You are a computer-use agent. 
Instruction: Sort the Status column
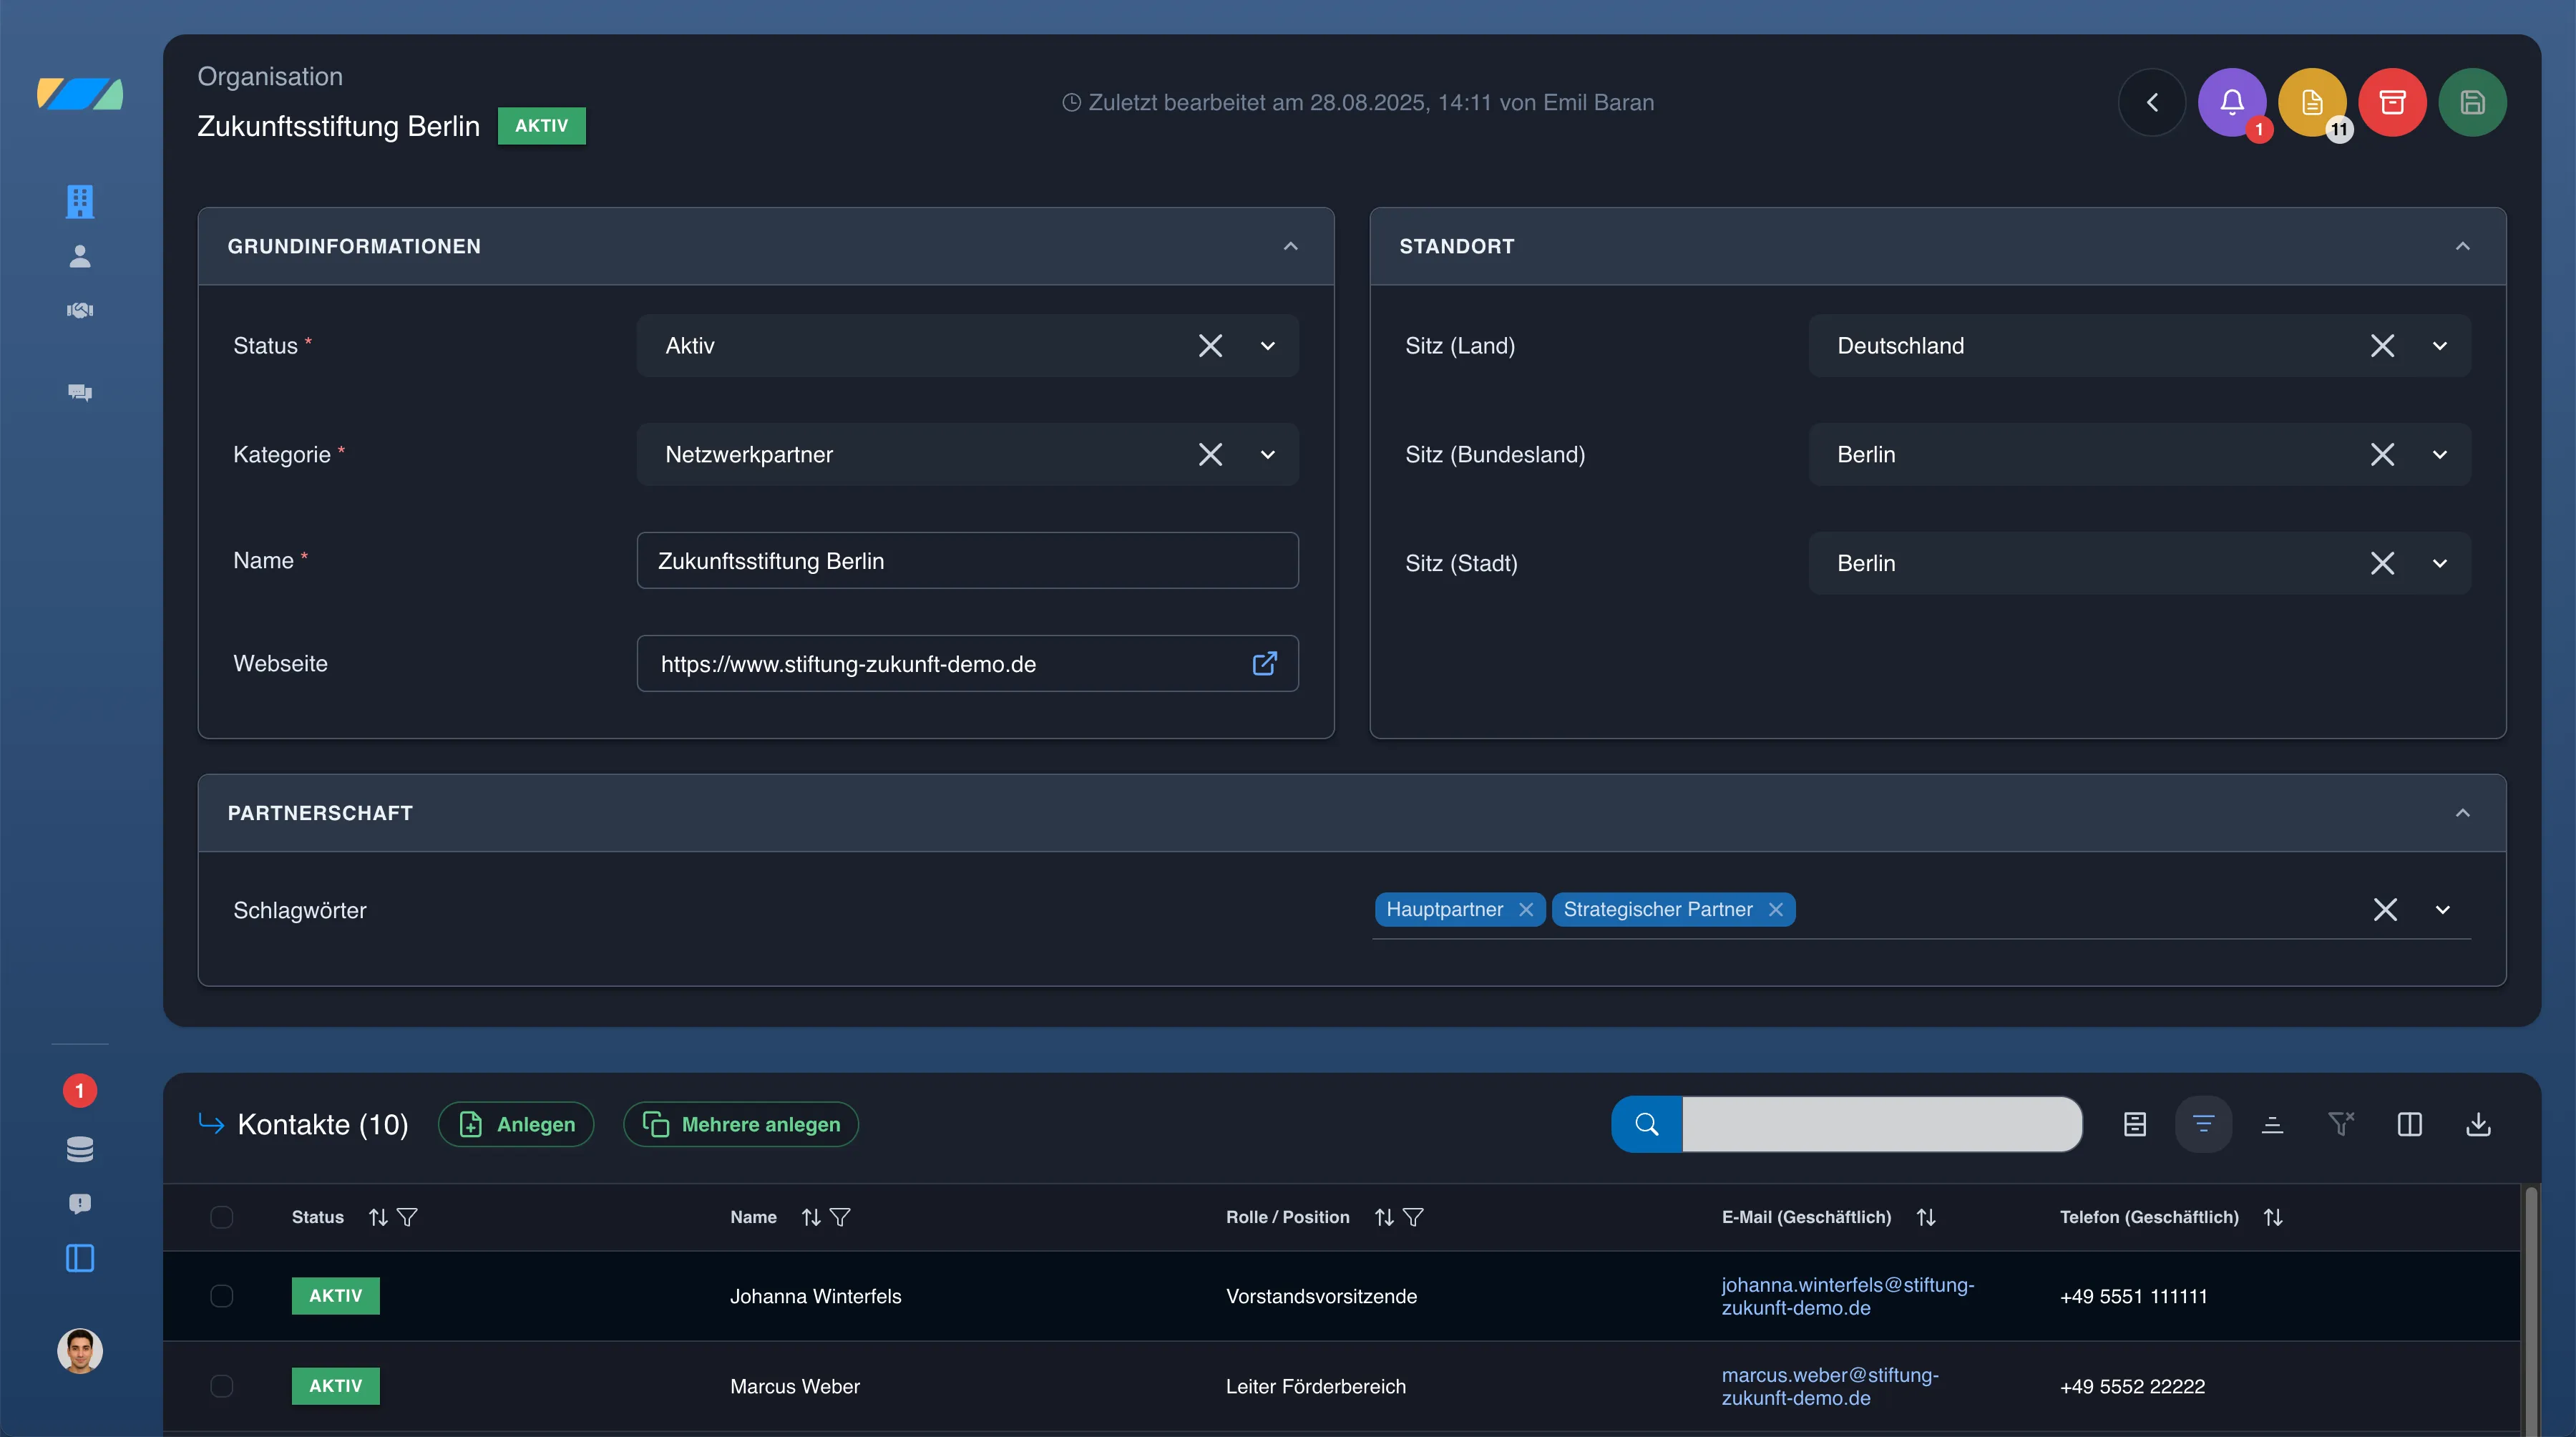point(378,1217)
